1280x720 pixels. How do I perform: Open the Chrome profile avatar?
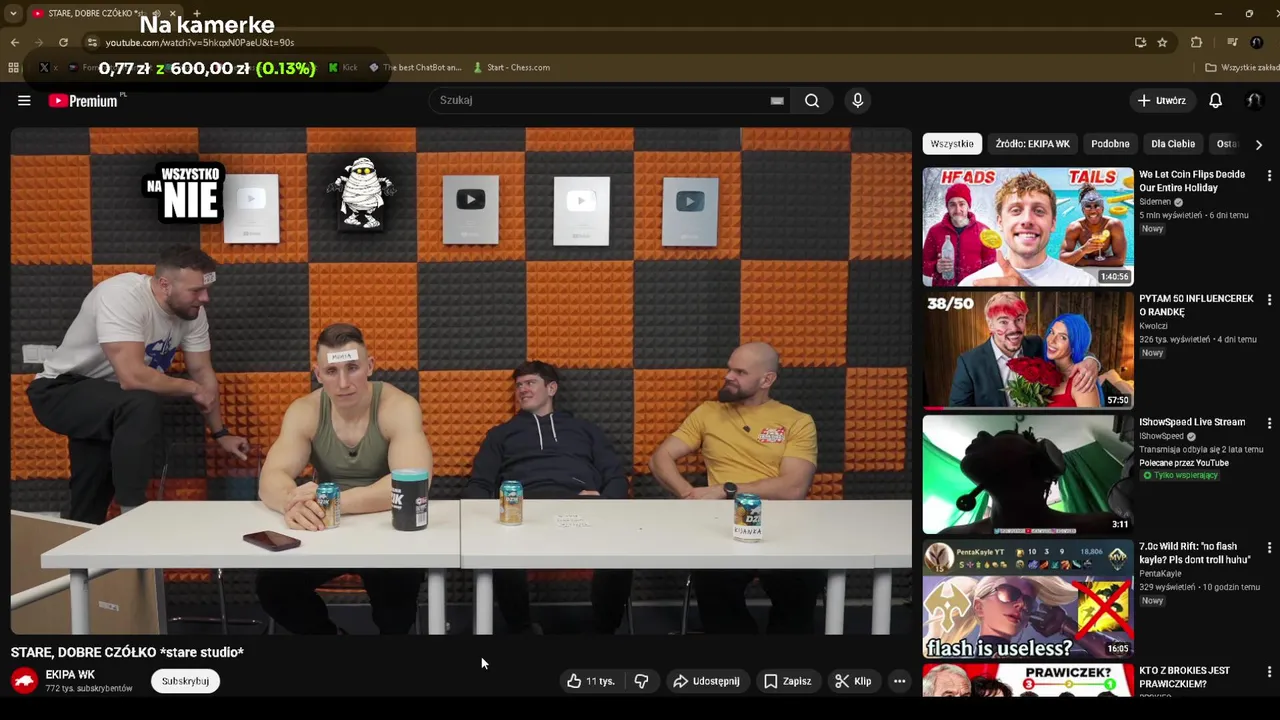[1257, 42]
